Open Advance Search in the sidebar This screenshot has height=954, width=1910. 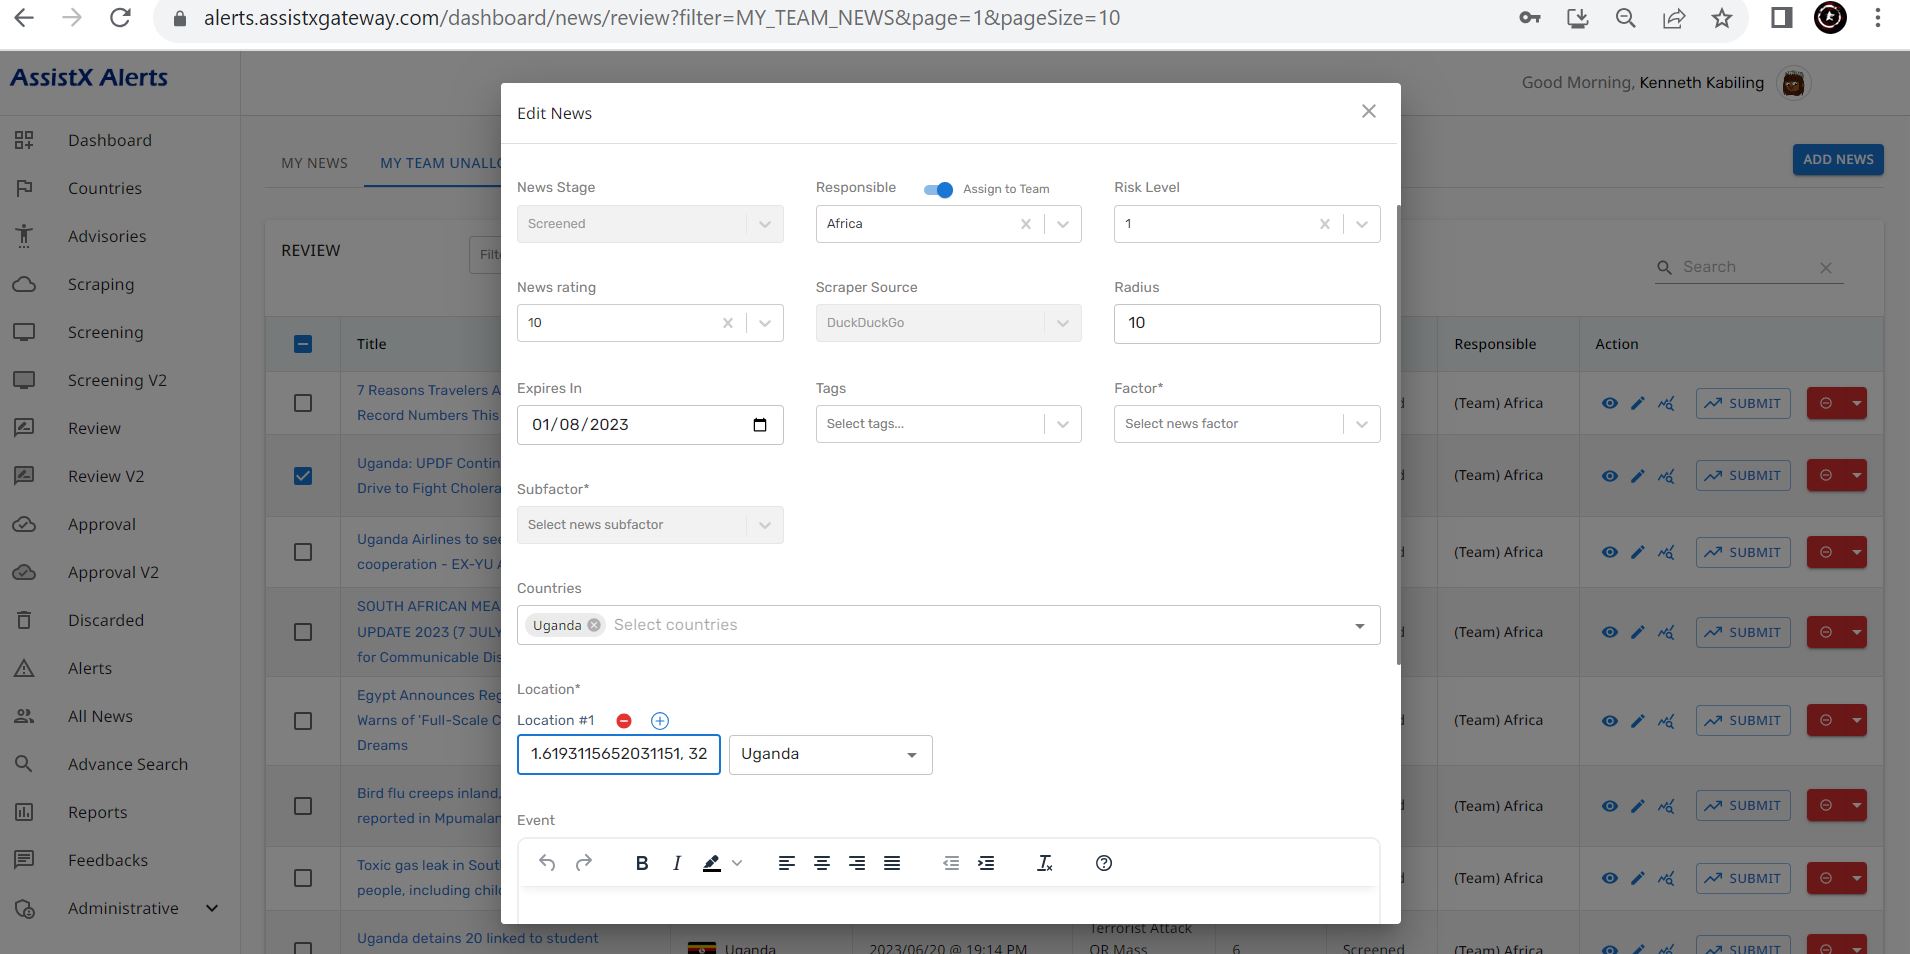coord(127,764)
